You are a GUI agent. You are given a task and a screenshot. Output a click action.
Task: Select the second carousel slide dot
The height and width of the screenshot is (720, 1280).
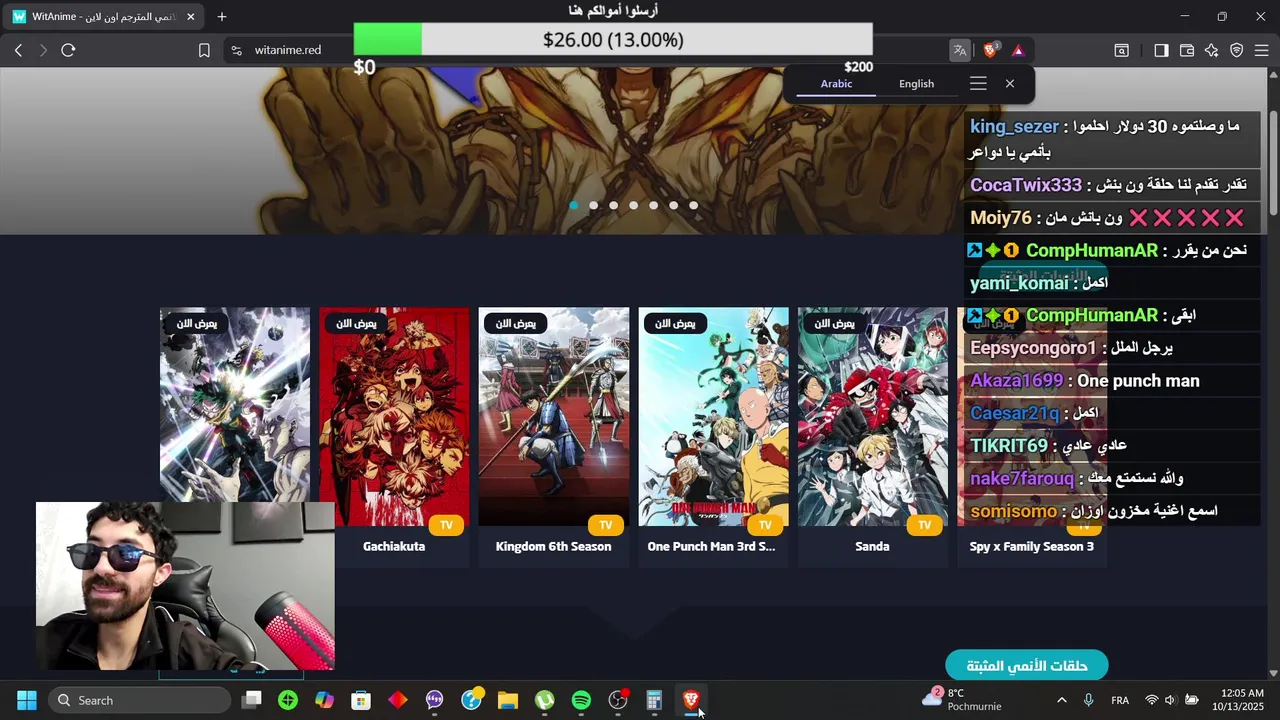[593, 205]
